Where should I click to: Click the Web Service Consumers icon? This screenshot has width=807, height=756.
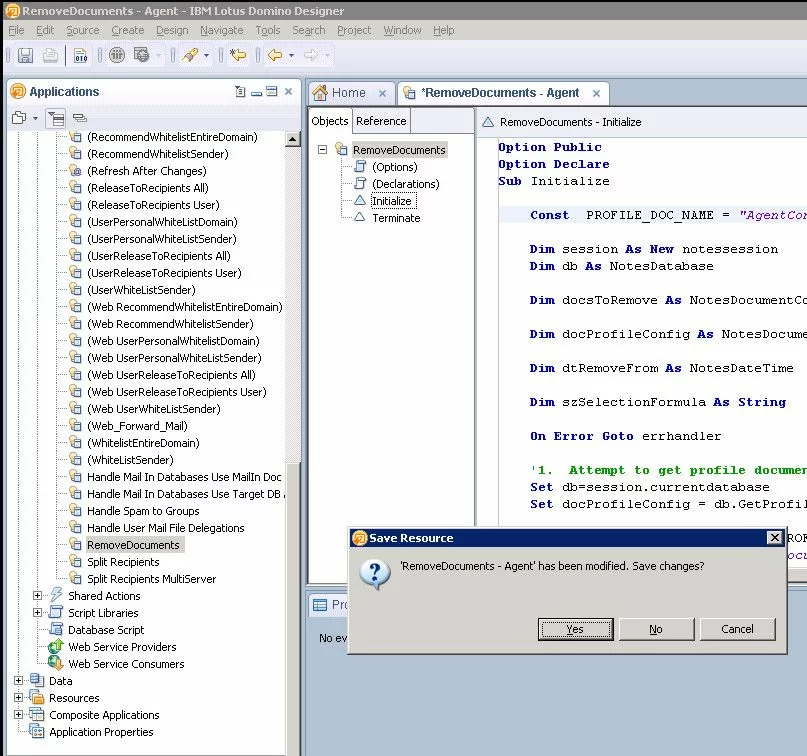55,664
